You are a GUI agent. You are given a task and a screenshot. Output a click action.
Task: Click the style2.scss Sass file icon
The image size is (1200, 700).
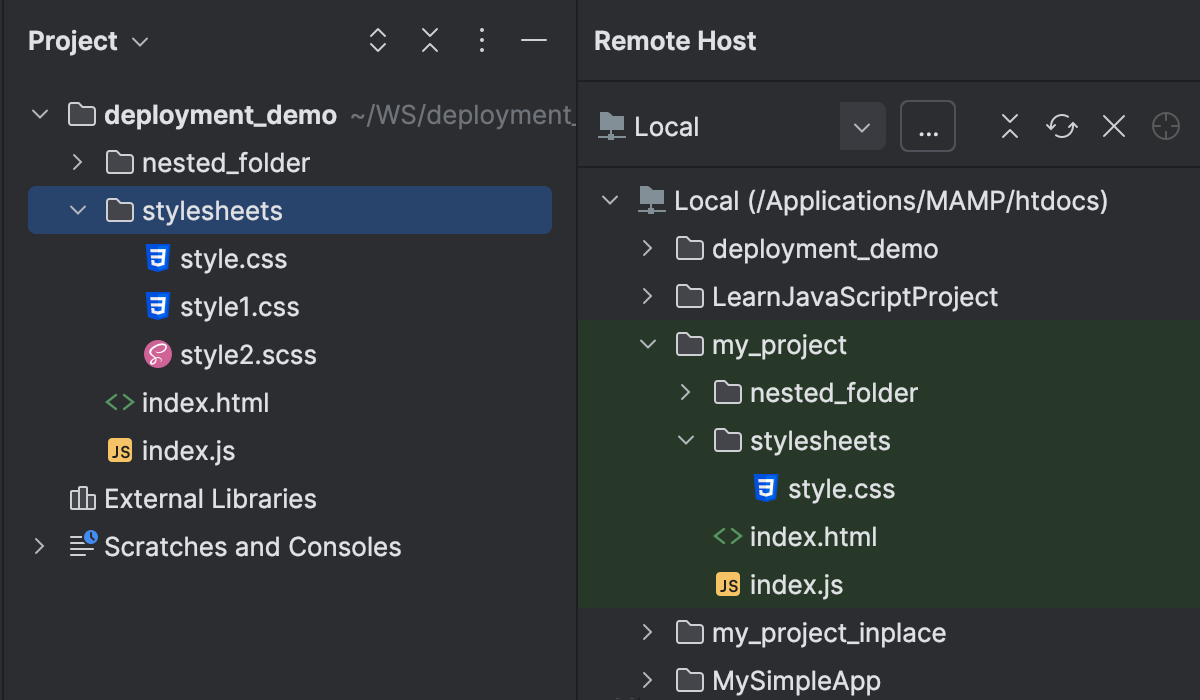tap(157, 354)
